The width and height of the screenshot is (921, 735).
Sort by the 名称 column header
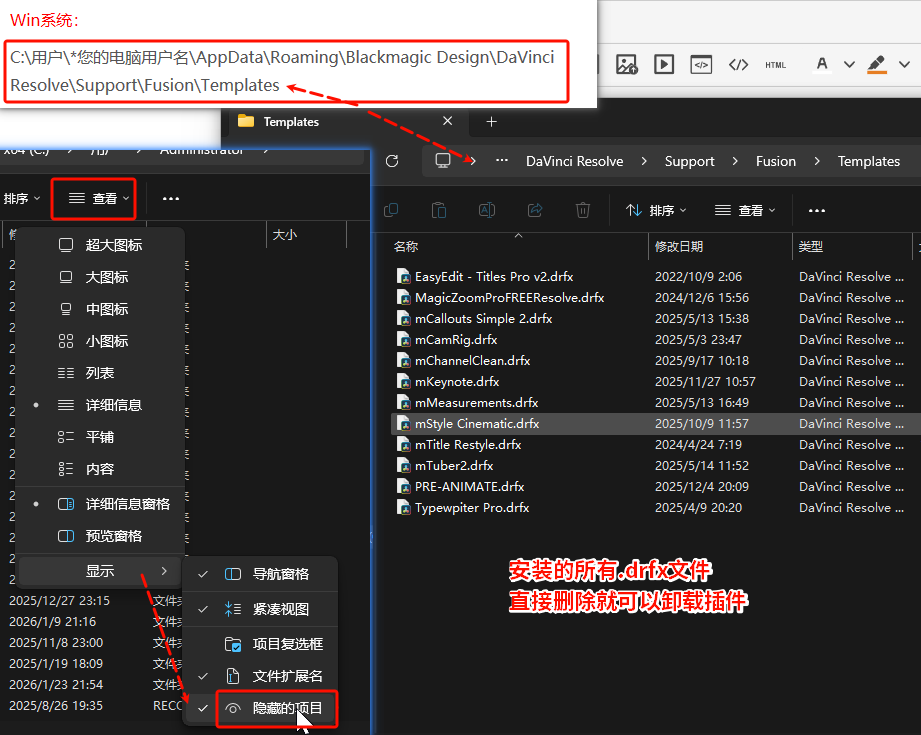[x=519, y=246]
